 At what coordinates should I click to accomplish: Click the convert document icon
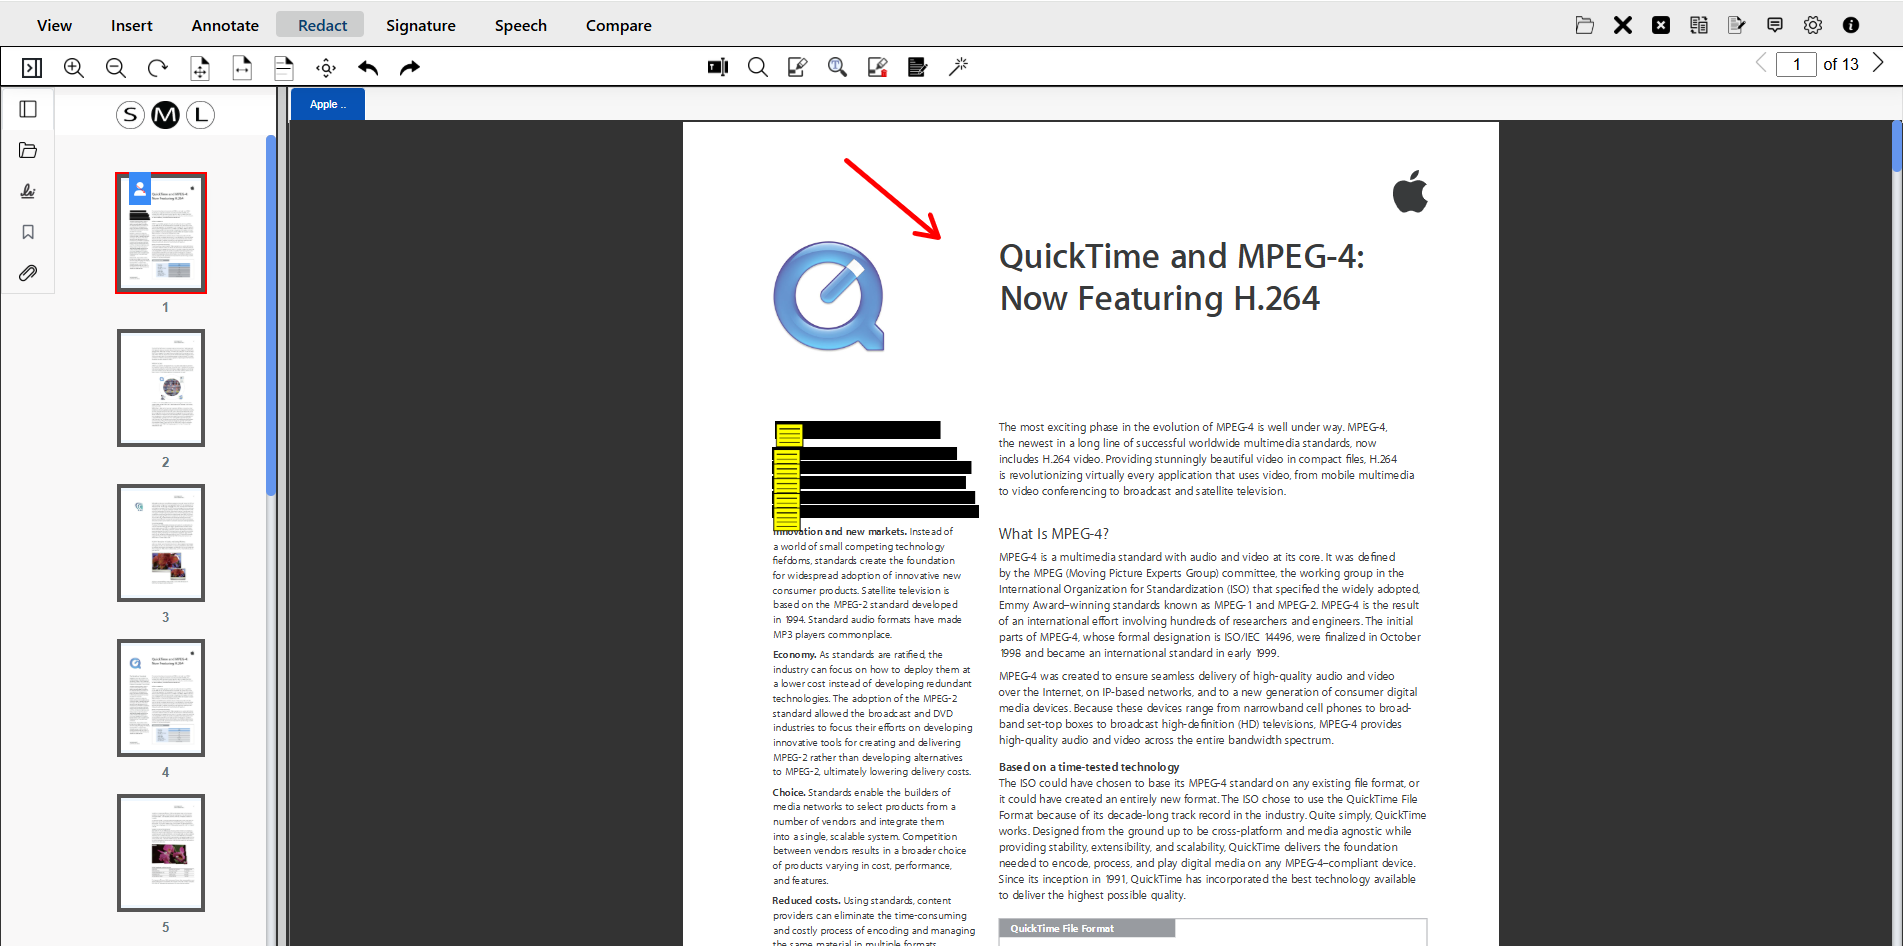point(1699,25)
